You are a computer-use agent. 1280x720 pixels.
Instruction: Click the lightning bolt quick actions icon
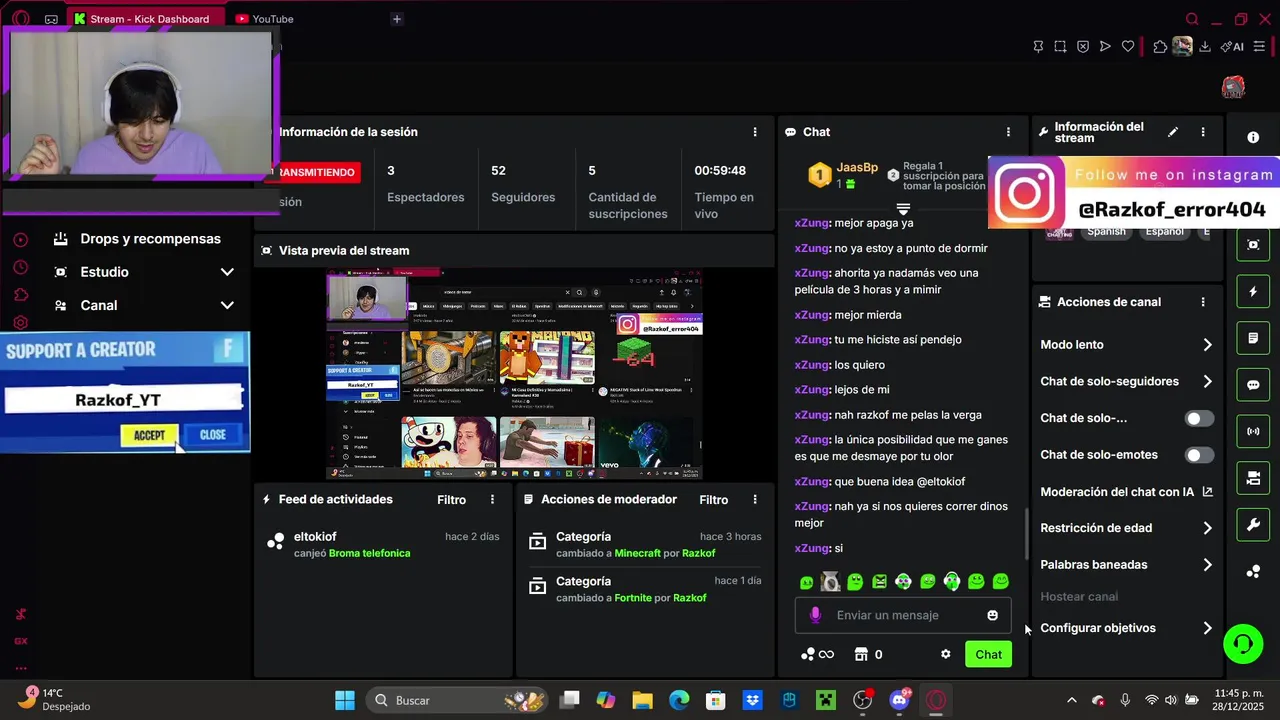pyautogui.click(x=1253, y=292)
